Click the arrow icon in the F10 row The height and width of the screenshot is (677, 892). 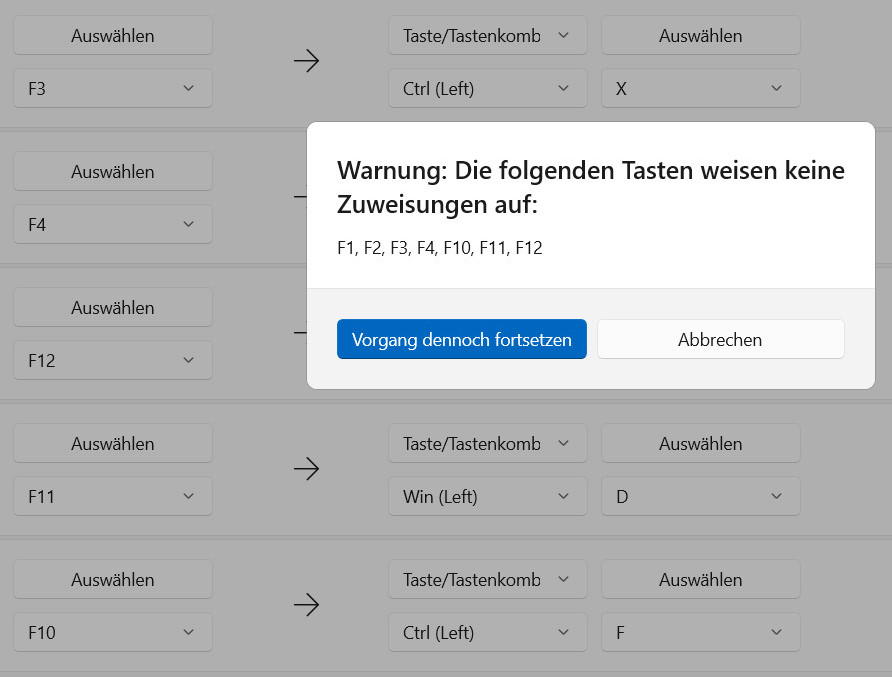(x=306, y=605)
